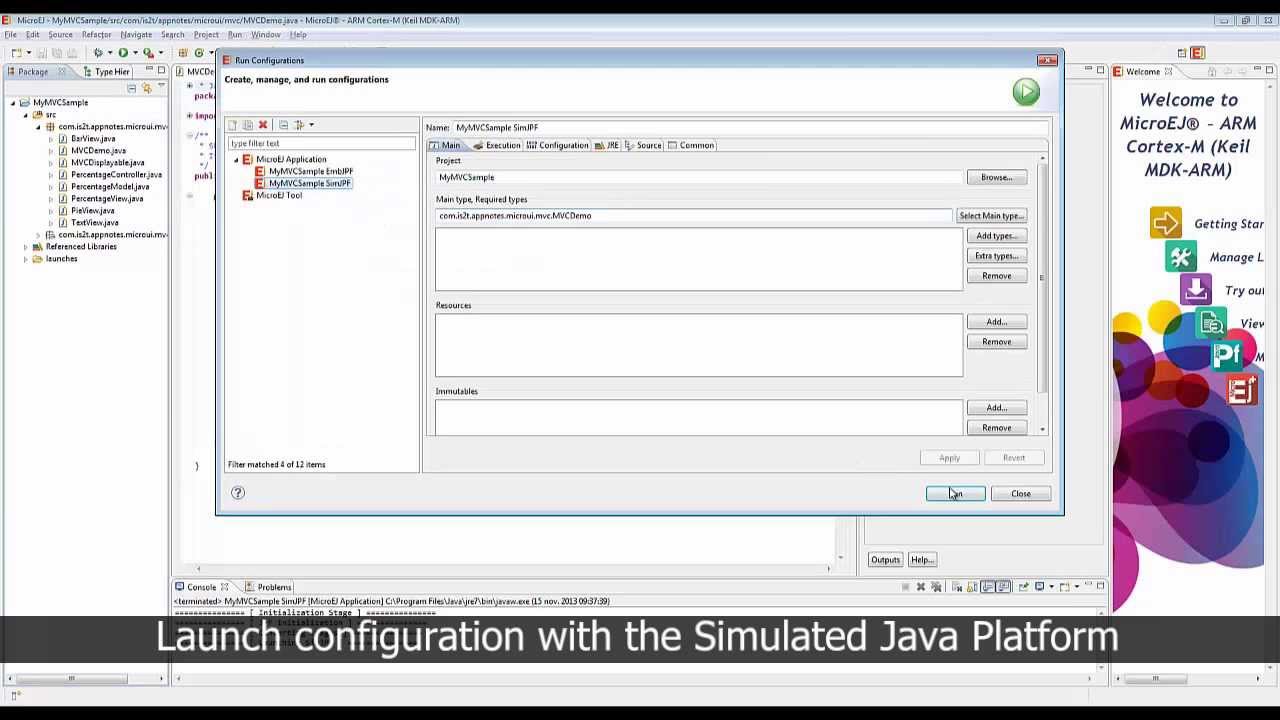
Task: Click the New toolbar icon
Action: [16, 52]
